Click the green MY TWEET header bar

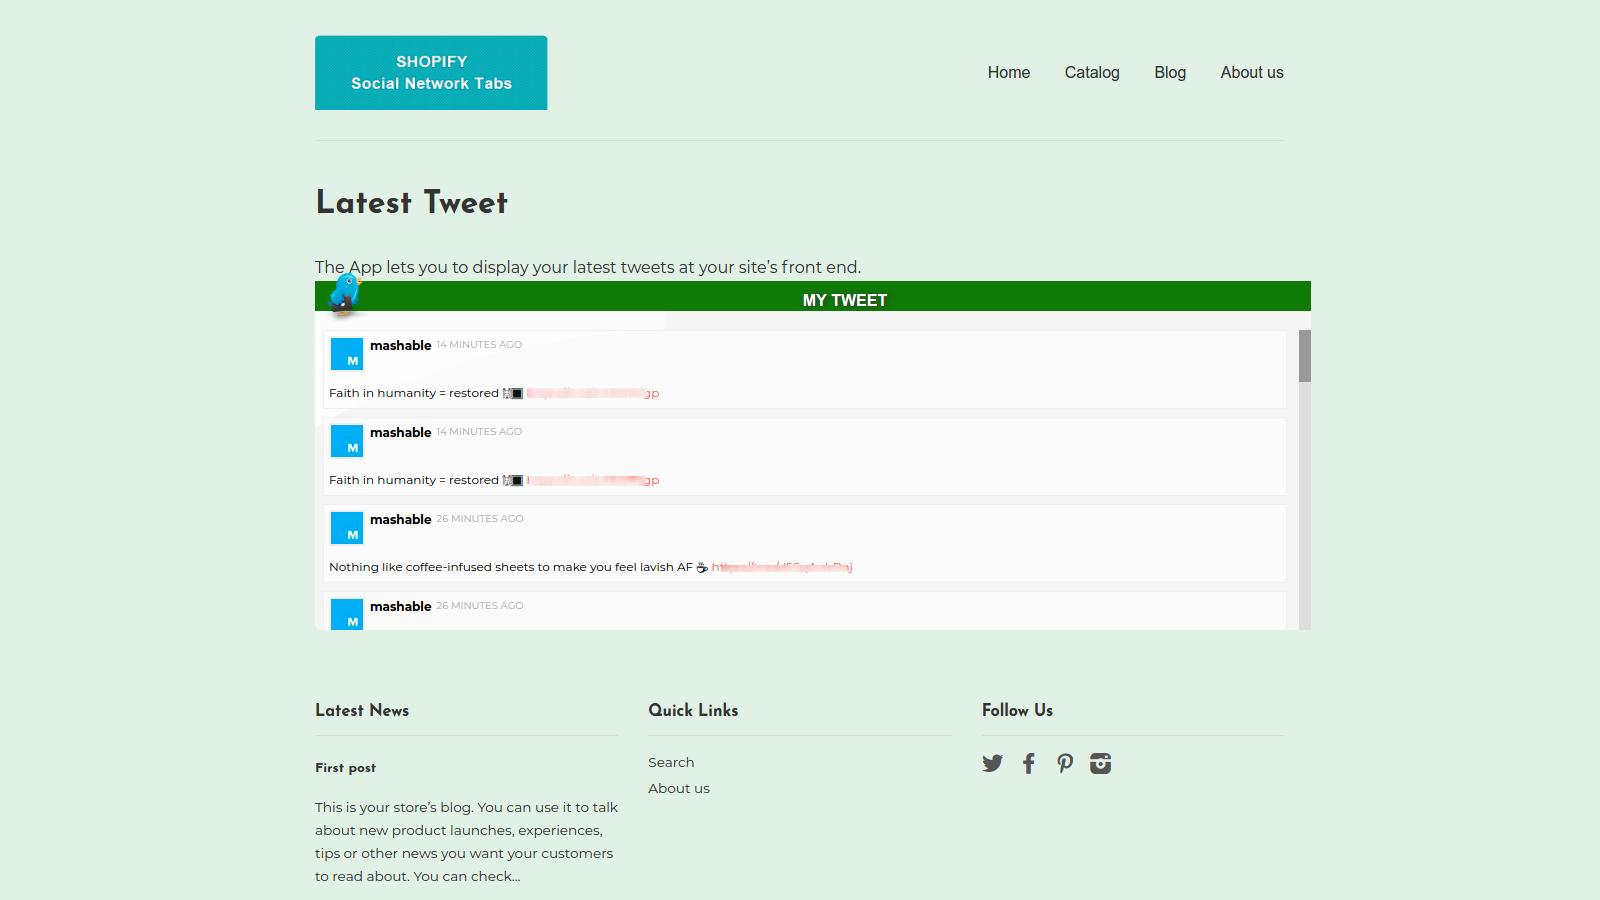coord(843,299)
